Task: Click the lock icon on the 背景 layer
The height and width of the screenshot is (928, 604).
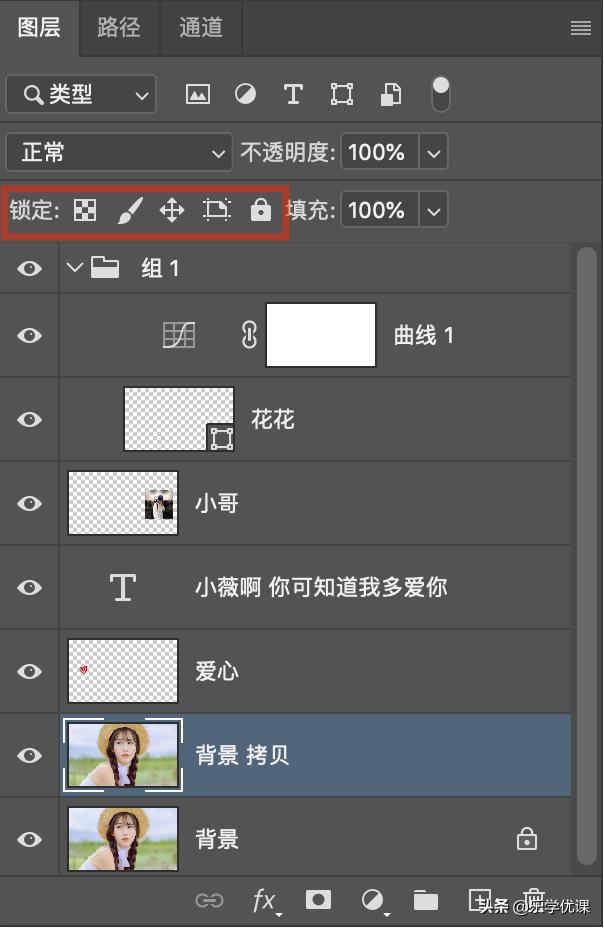Action: point(527,839)
